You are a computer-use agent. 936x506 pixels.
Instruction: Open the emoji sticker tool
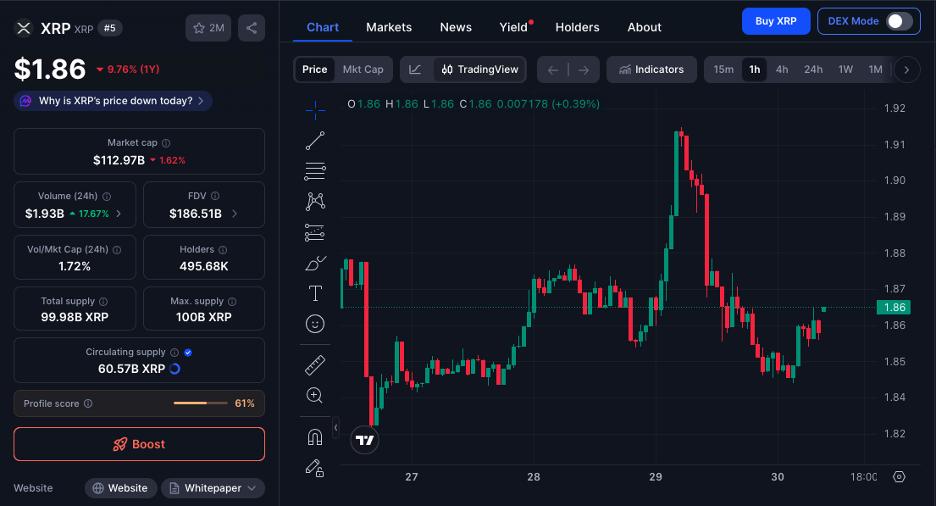(x=315, y=324)
